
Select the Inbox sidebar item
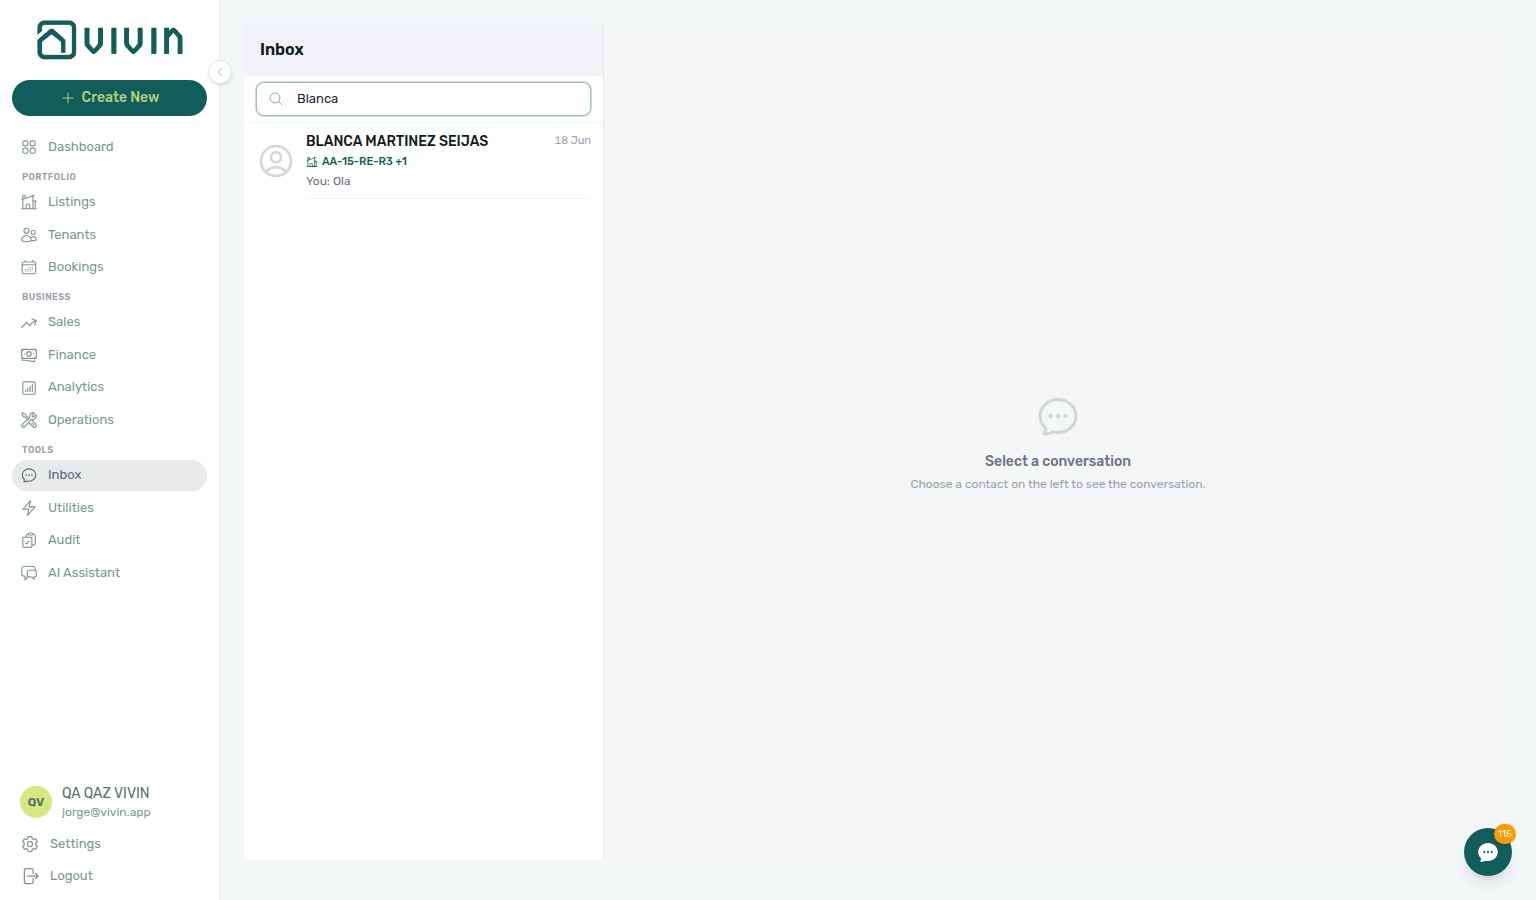tap(109, 475)
